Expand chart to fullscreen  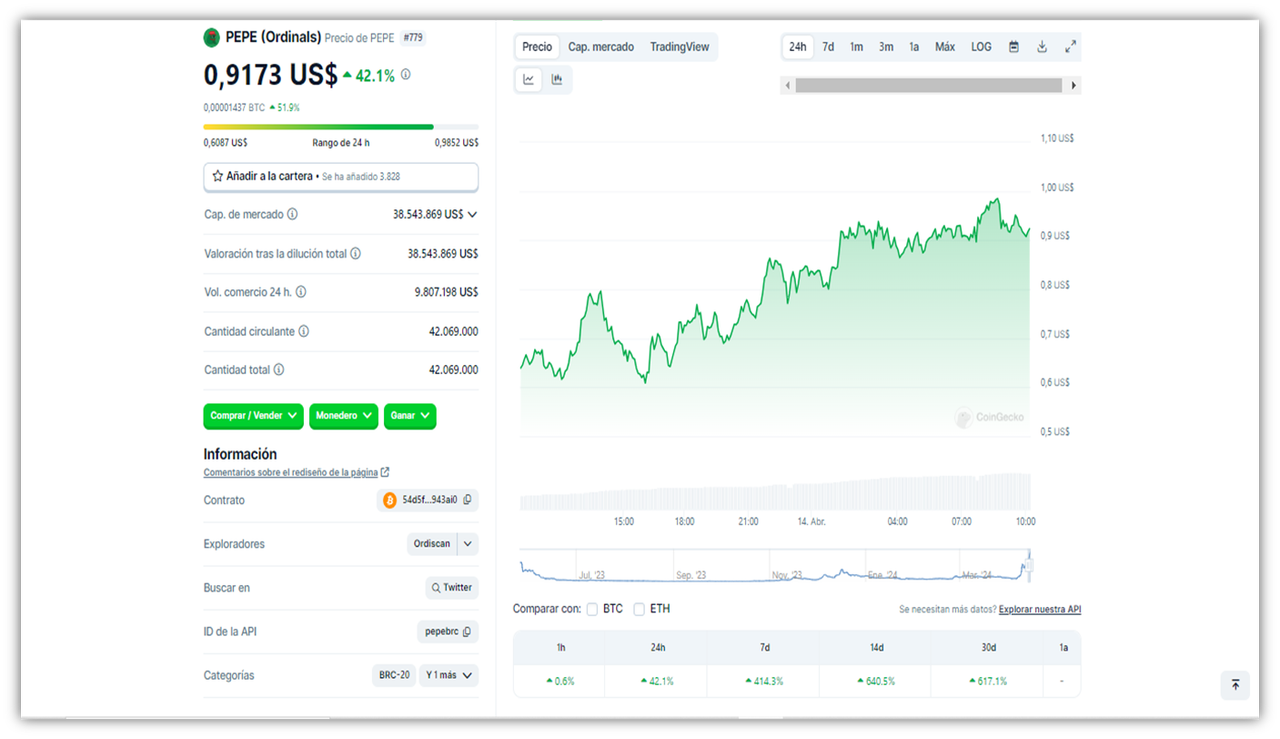(1070, 47)
